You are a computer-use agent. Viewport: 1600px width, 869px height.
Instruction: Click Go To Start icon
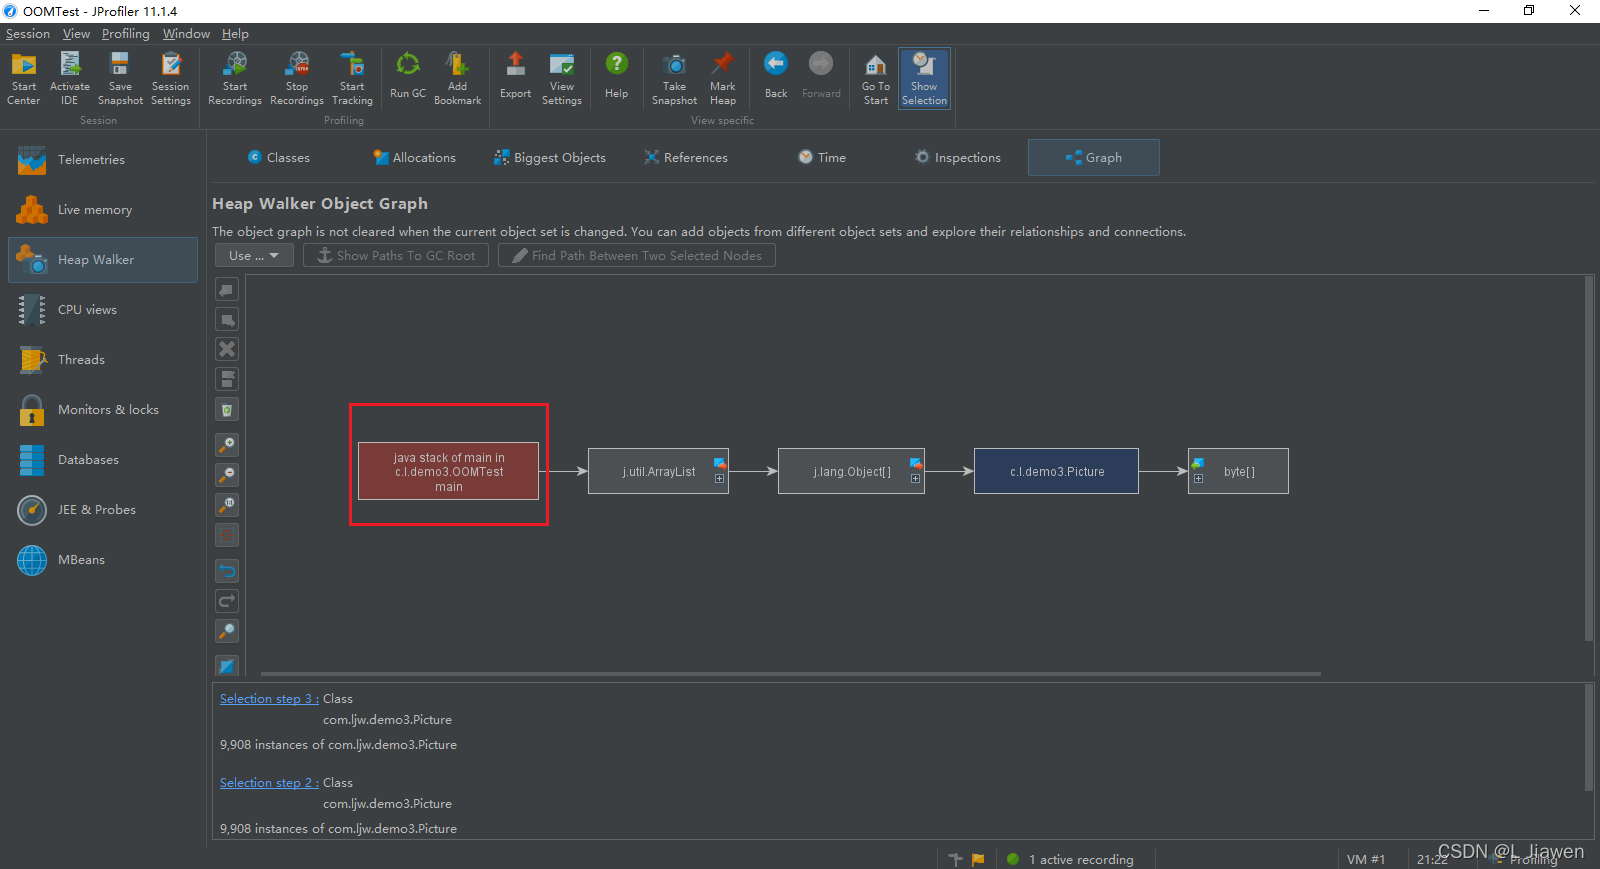click(876, 78)
